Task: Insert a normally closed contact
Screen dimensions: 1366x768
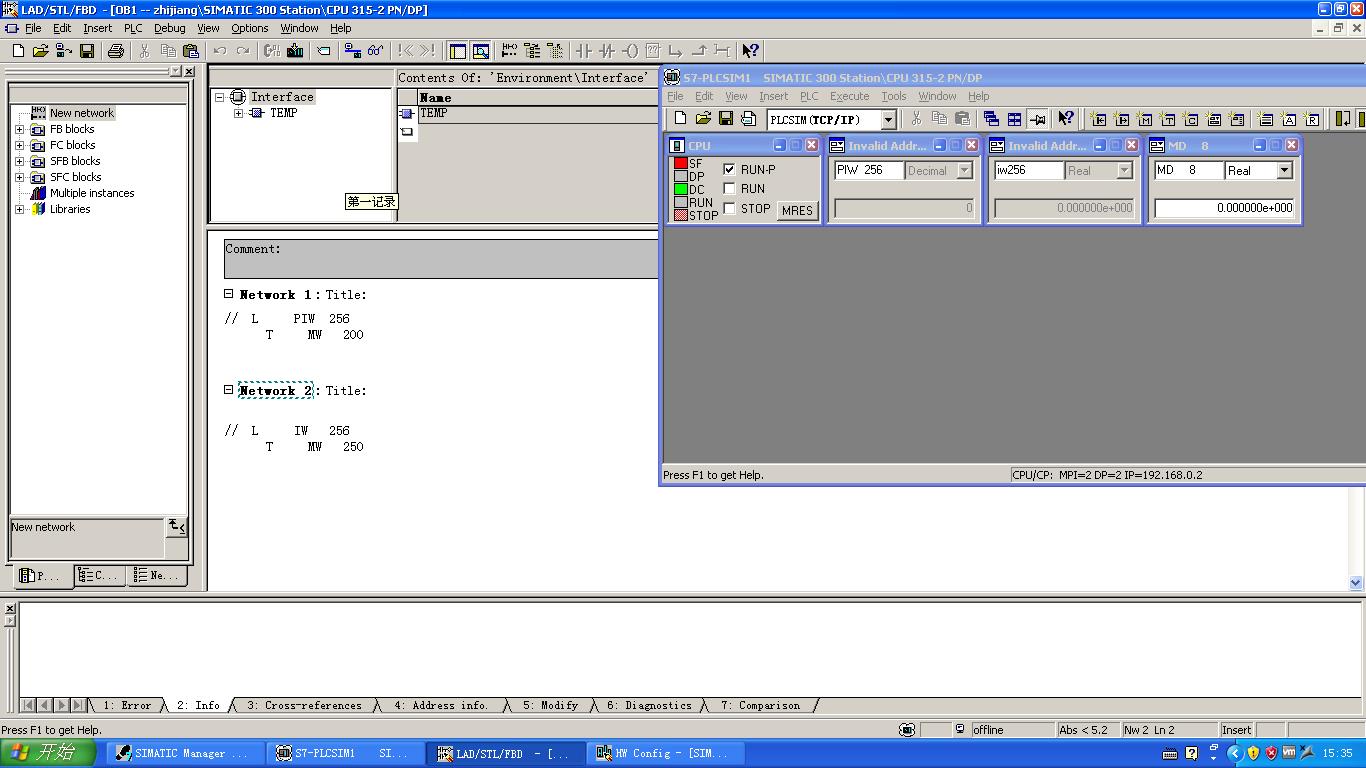Action: (x=607, y=51)
